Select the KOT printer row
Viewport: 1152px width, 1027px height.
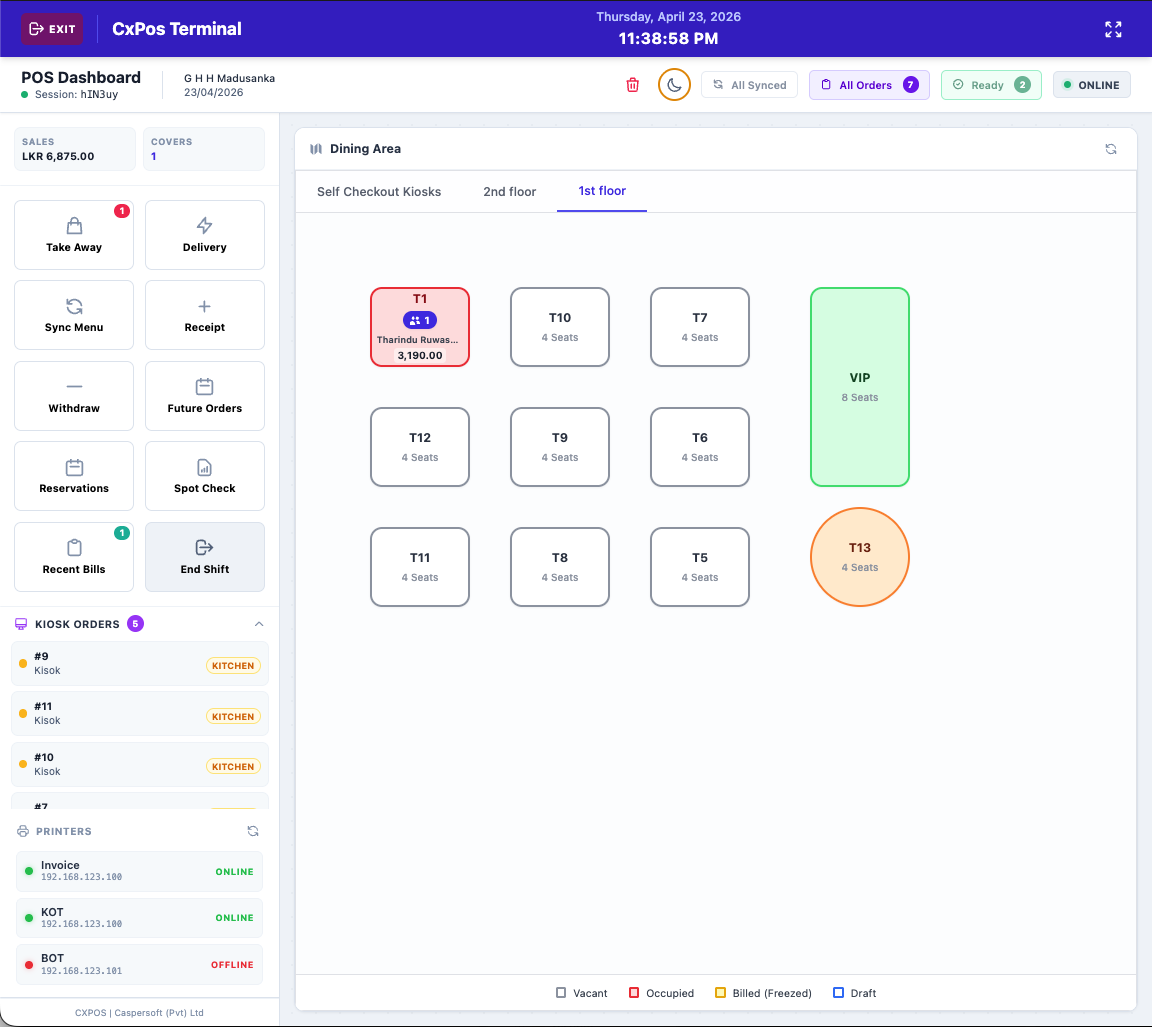[x=140, y=918]
